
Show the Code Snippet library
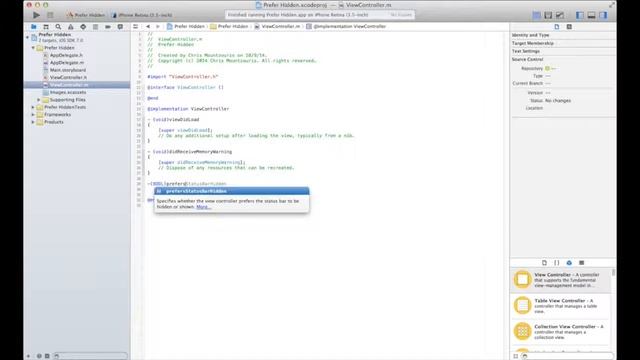(x=557, y=263)
